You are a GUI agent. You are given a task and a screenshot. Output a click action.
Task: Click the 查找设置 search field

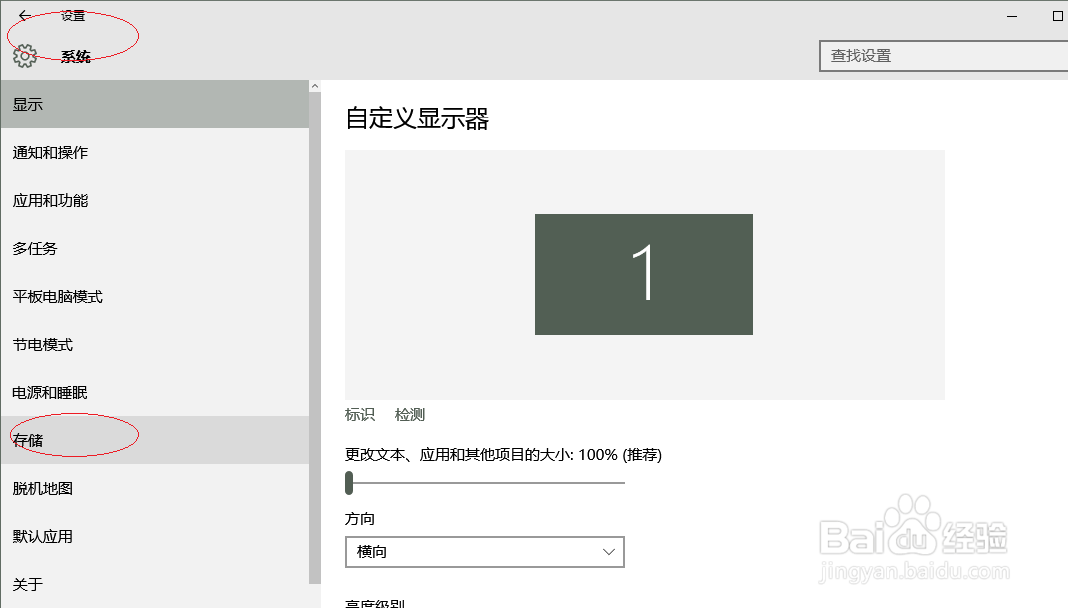point(943,56)
